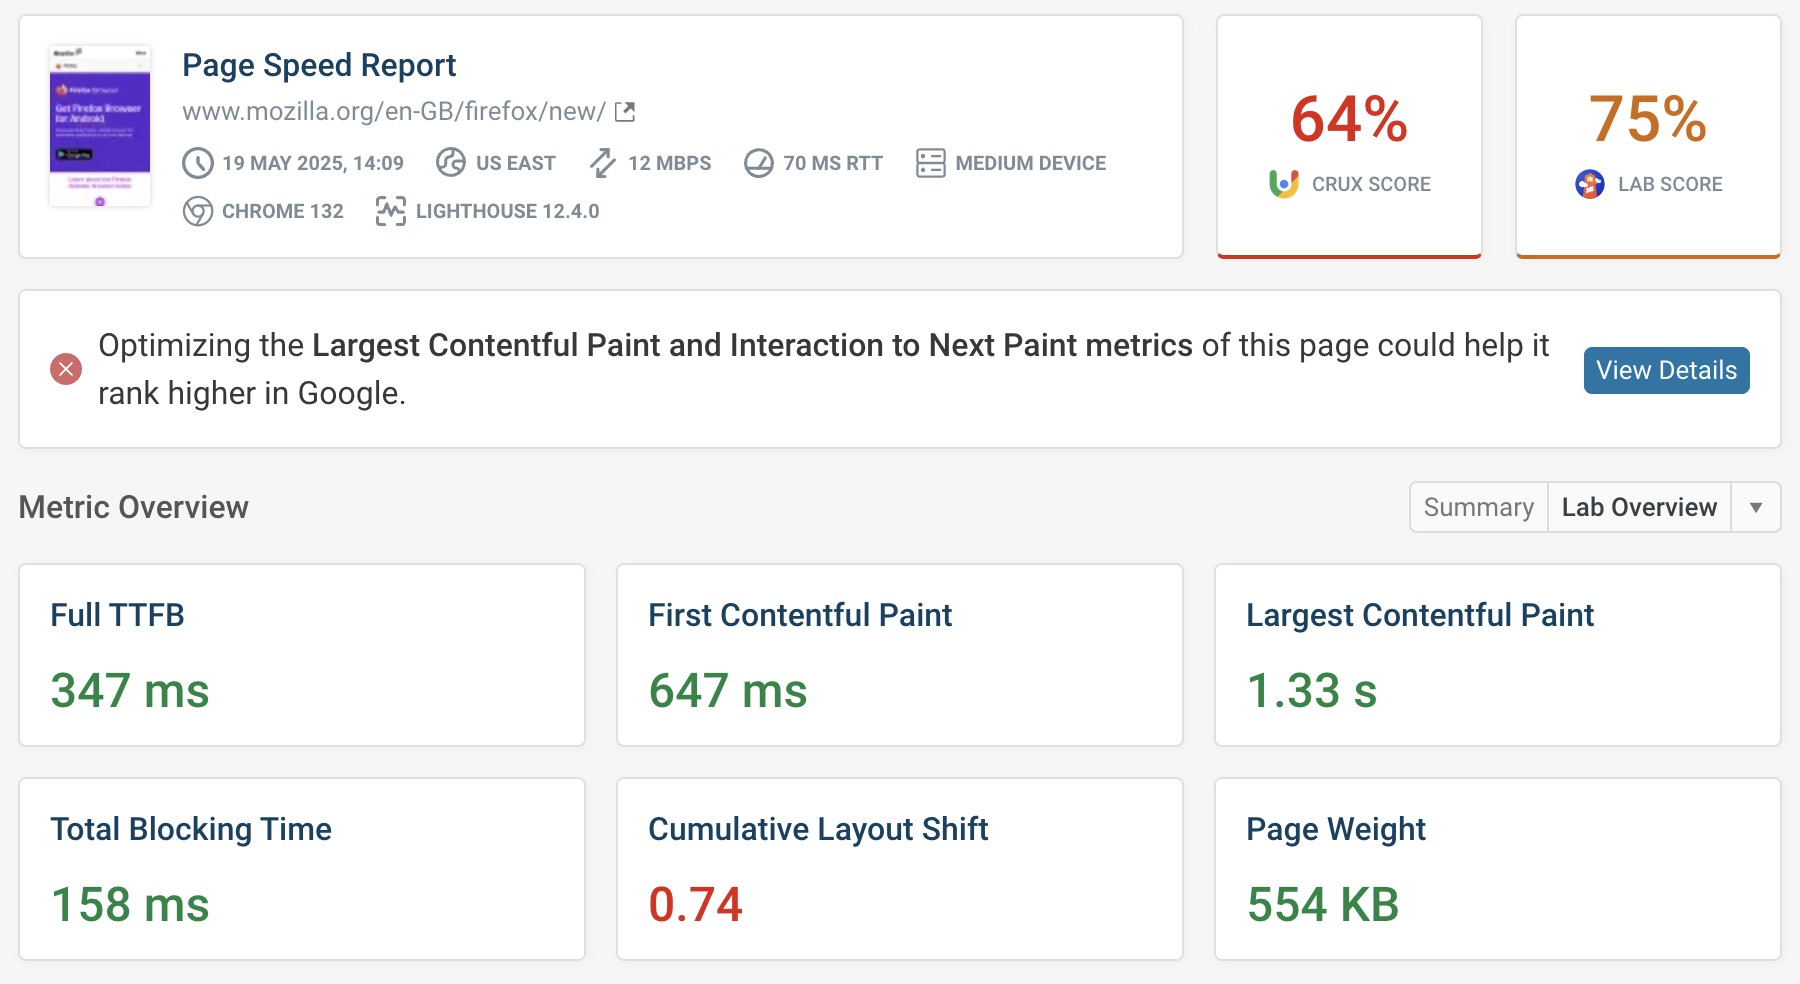Click the 347 ms value

[x=130, y=691]
